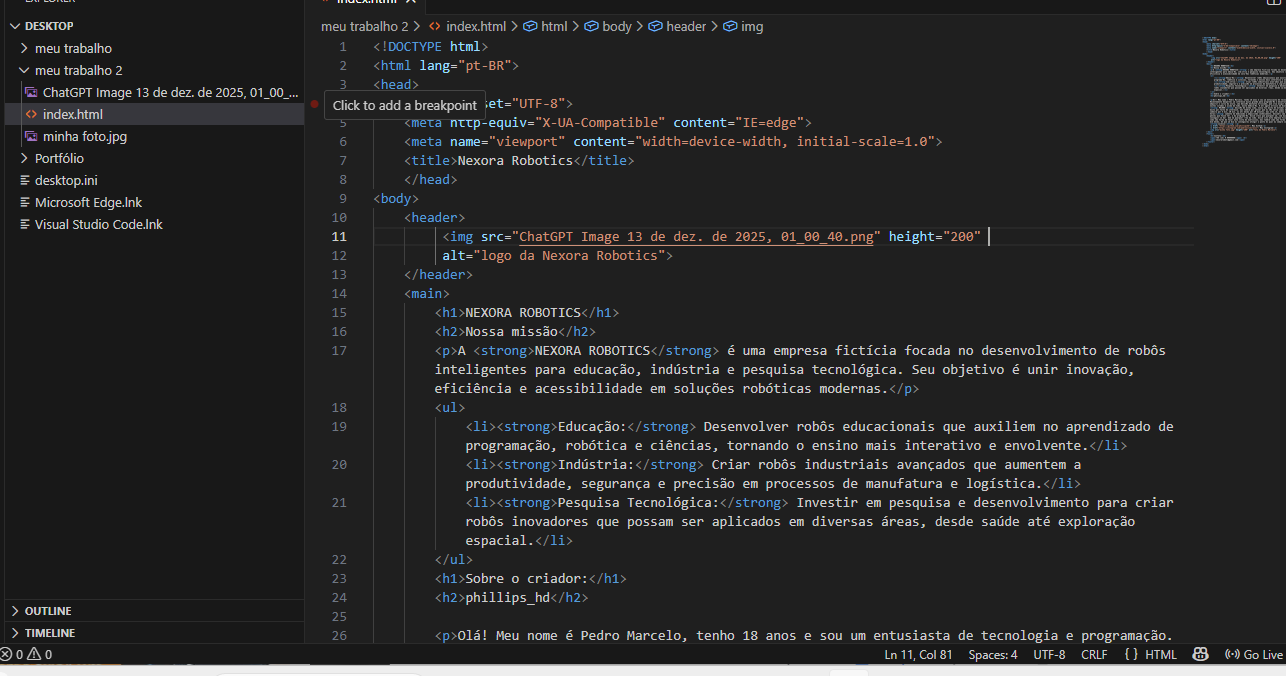Click the Spaces: 4 indentation setting
Viewport: 1286px width, 676px height.
click(x=992, y=655)
